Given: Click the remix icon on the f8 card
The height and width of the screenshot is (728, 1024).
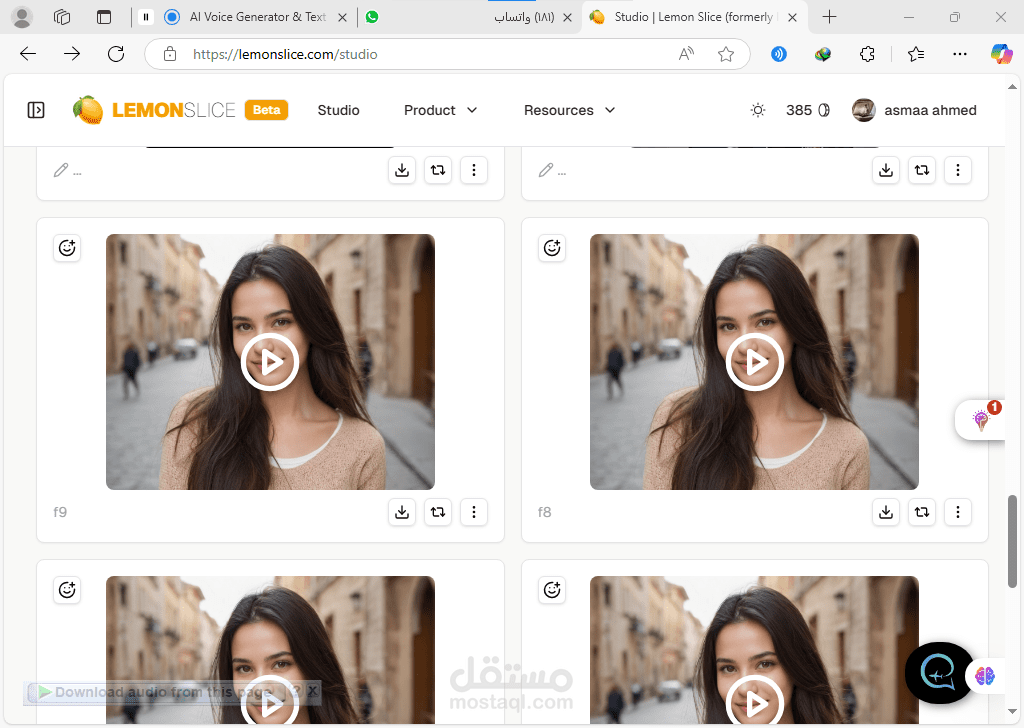Looking at the screenshot, I should tap(922, 513).
